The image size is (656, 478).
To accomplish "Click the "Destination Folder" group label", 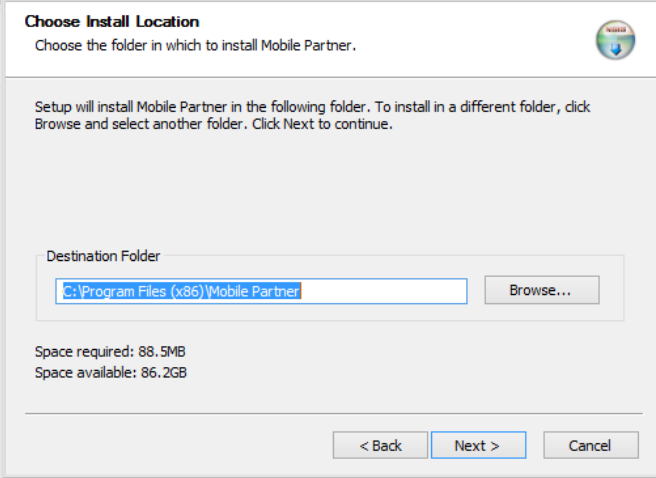I will point(103,256).
